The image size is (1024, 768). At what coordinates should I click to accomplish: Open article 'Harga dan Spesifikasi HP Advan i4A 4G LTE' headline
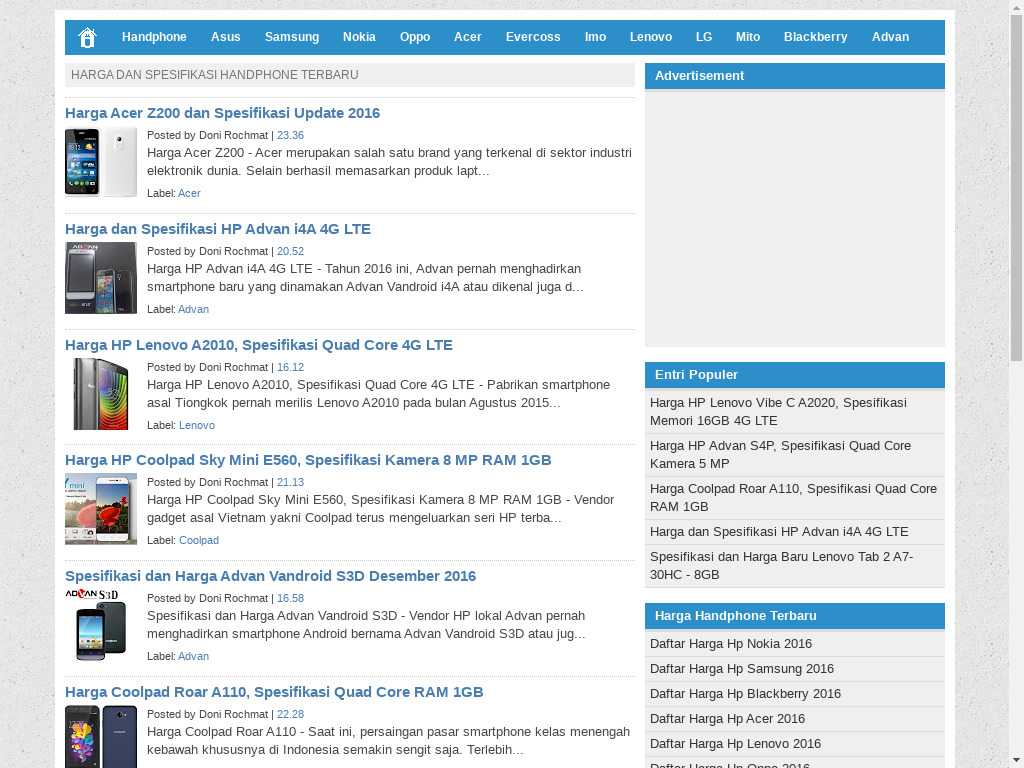[x=217, y=229]
